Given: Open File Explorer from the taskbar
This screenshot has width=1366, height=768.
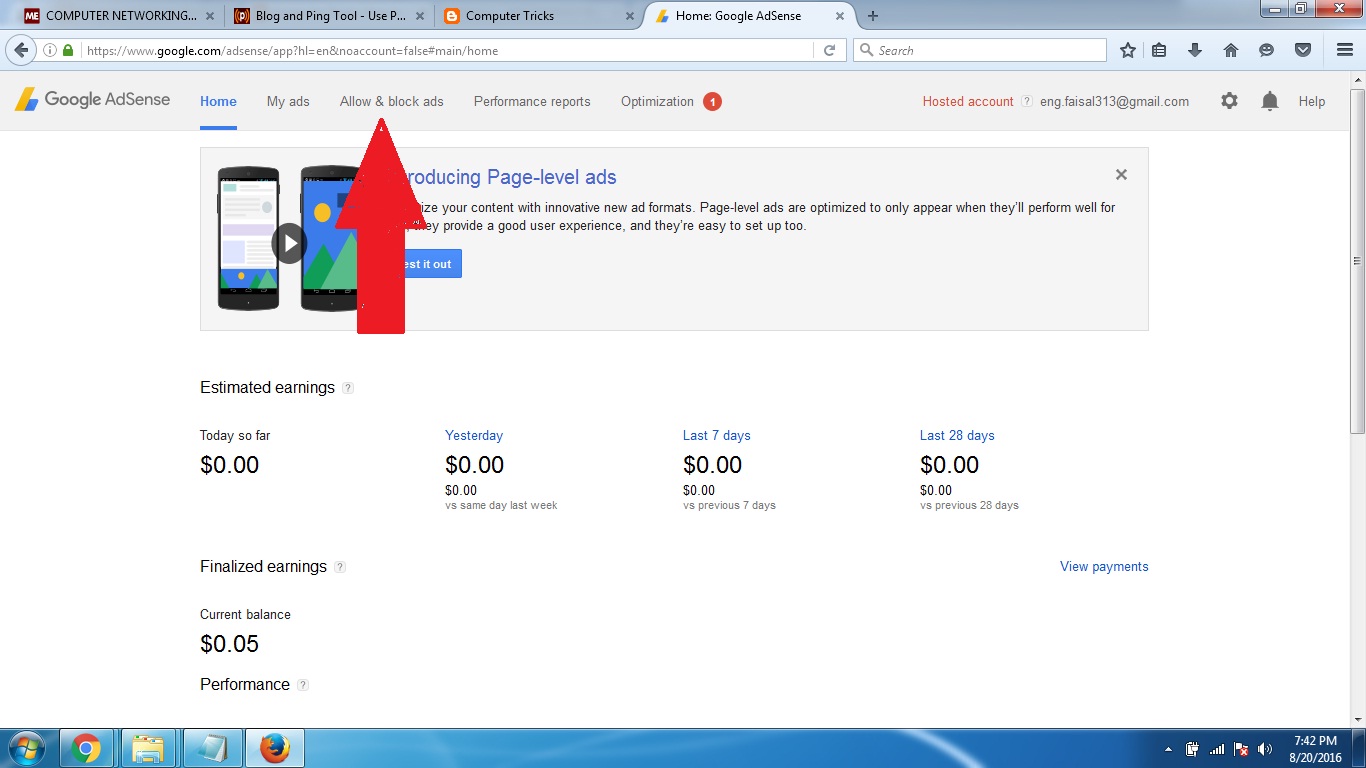Looking at the screenshot, I should 148,748.
